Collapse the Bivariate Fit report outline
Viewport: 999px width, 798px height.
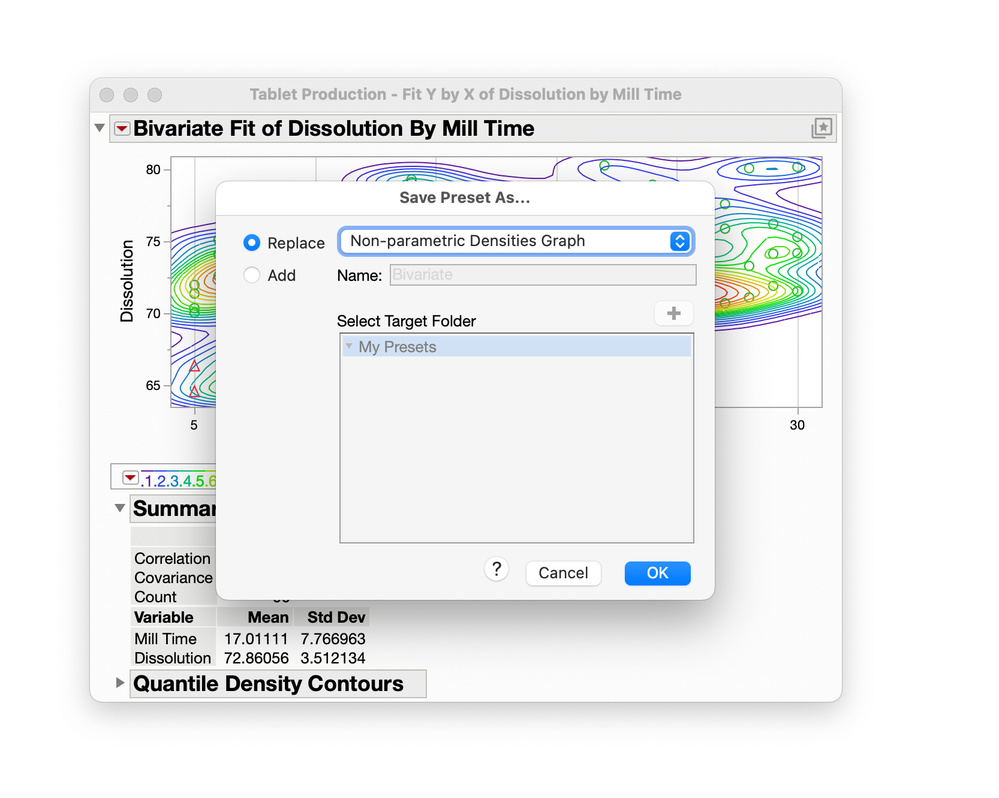point(99,128)
